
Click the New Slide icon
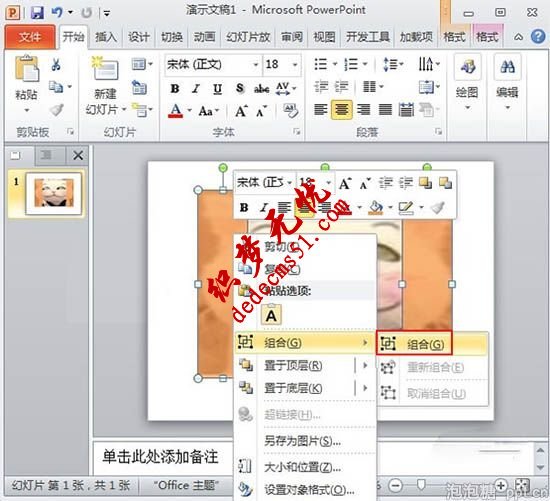tap(105, 68)
